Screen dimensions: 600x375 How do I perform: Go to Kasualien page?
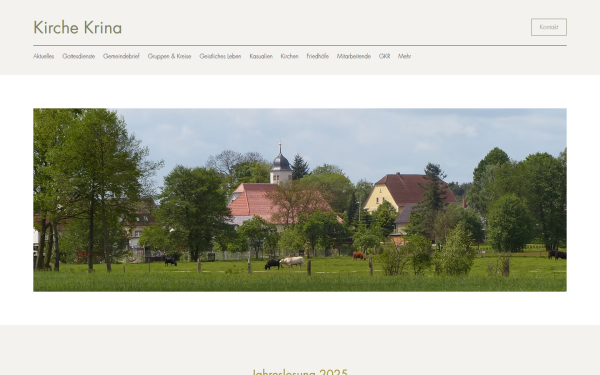[261, 56]
